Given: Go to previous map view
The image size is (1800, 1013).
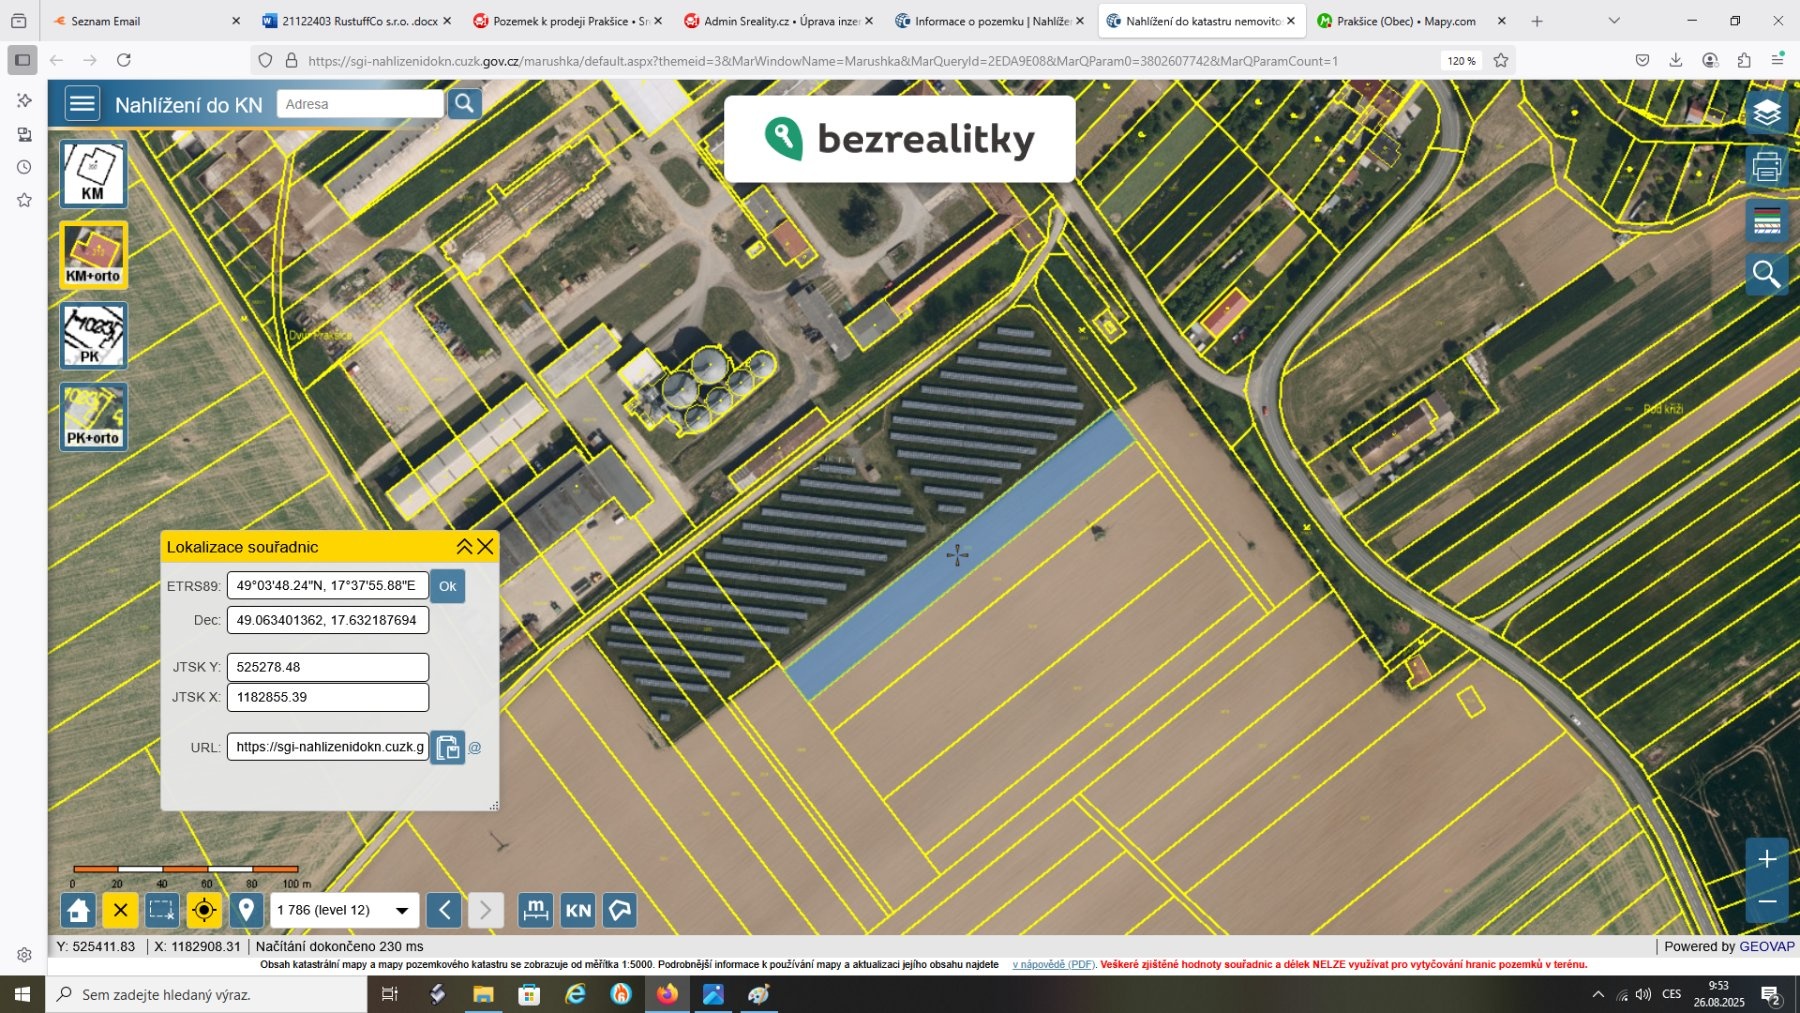Looking at the screenshot, I should 444,910.
